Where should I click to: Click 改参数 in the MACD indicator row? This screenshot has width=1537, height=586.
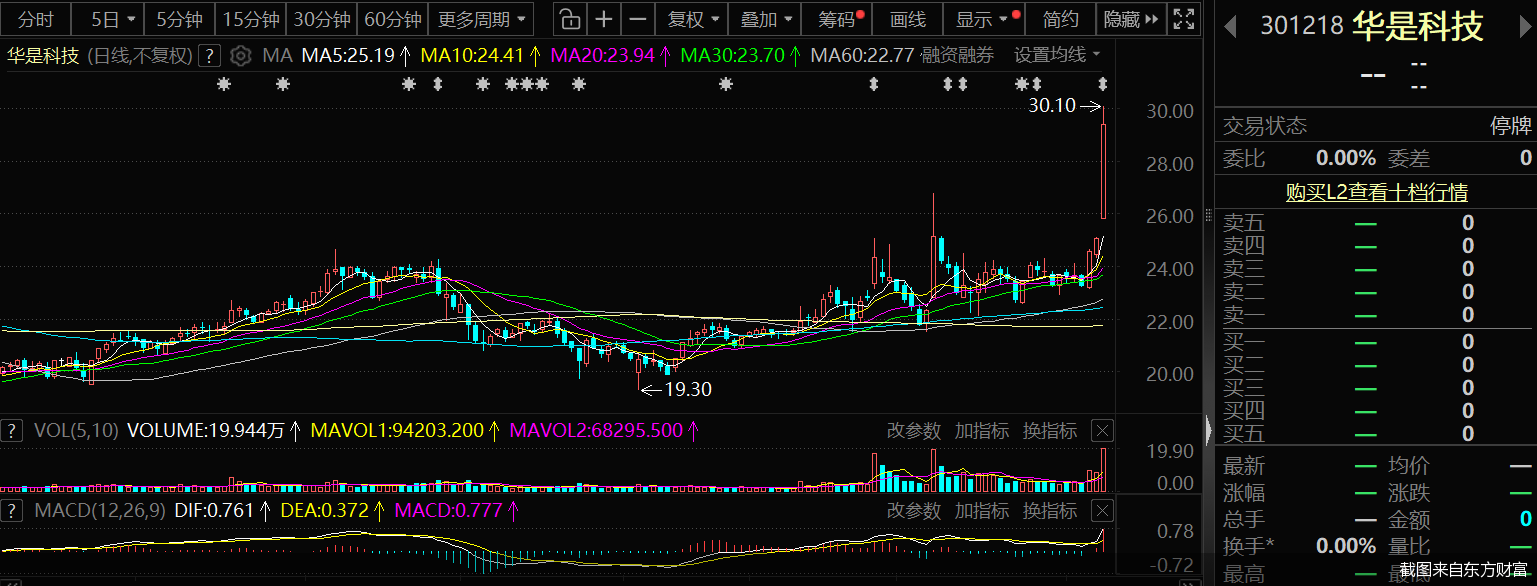(x=914, y=511)
